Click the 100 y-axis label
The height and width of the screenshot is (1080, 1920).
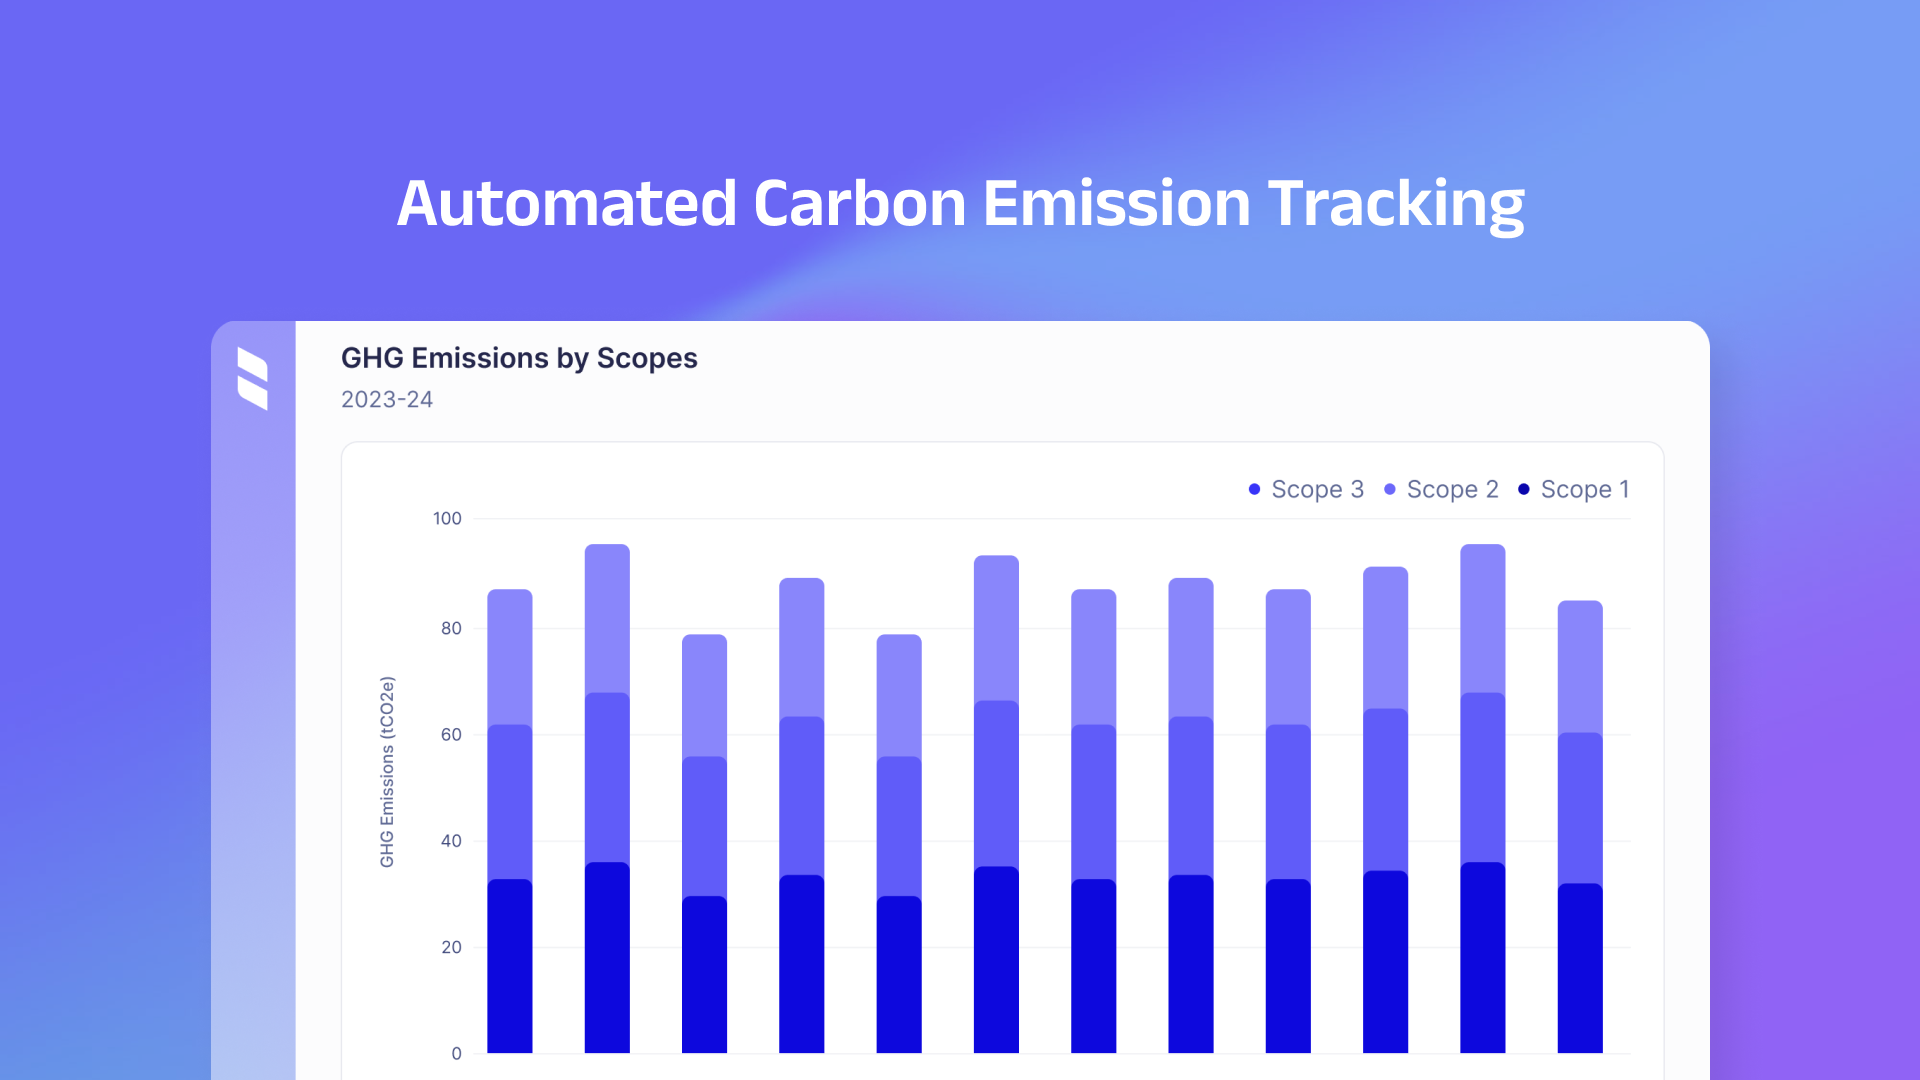[x=447, y=518]
